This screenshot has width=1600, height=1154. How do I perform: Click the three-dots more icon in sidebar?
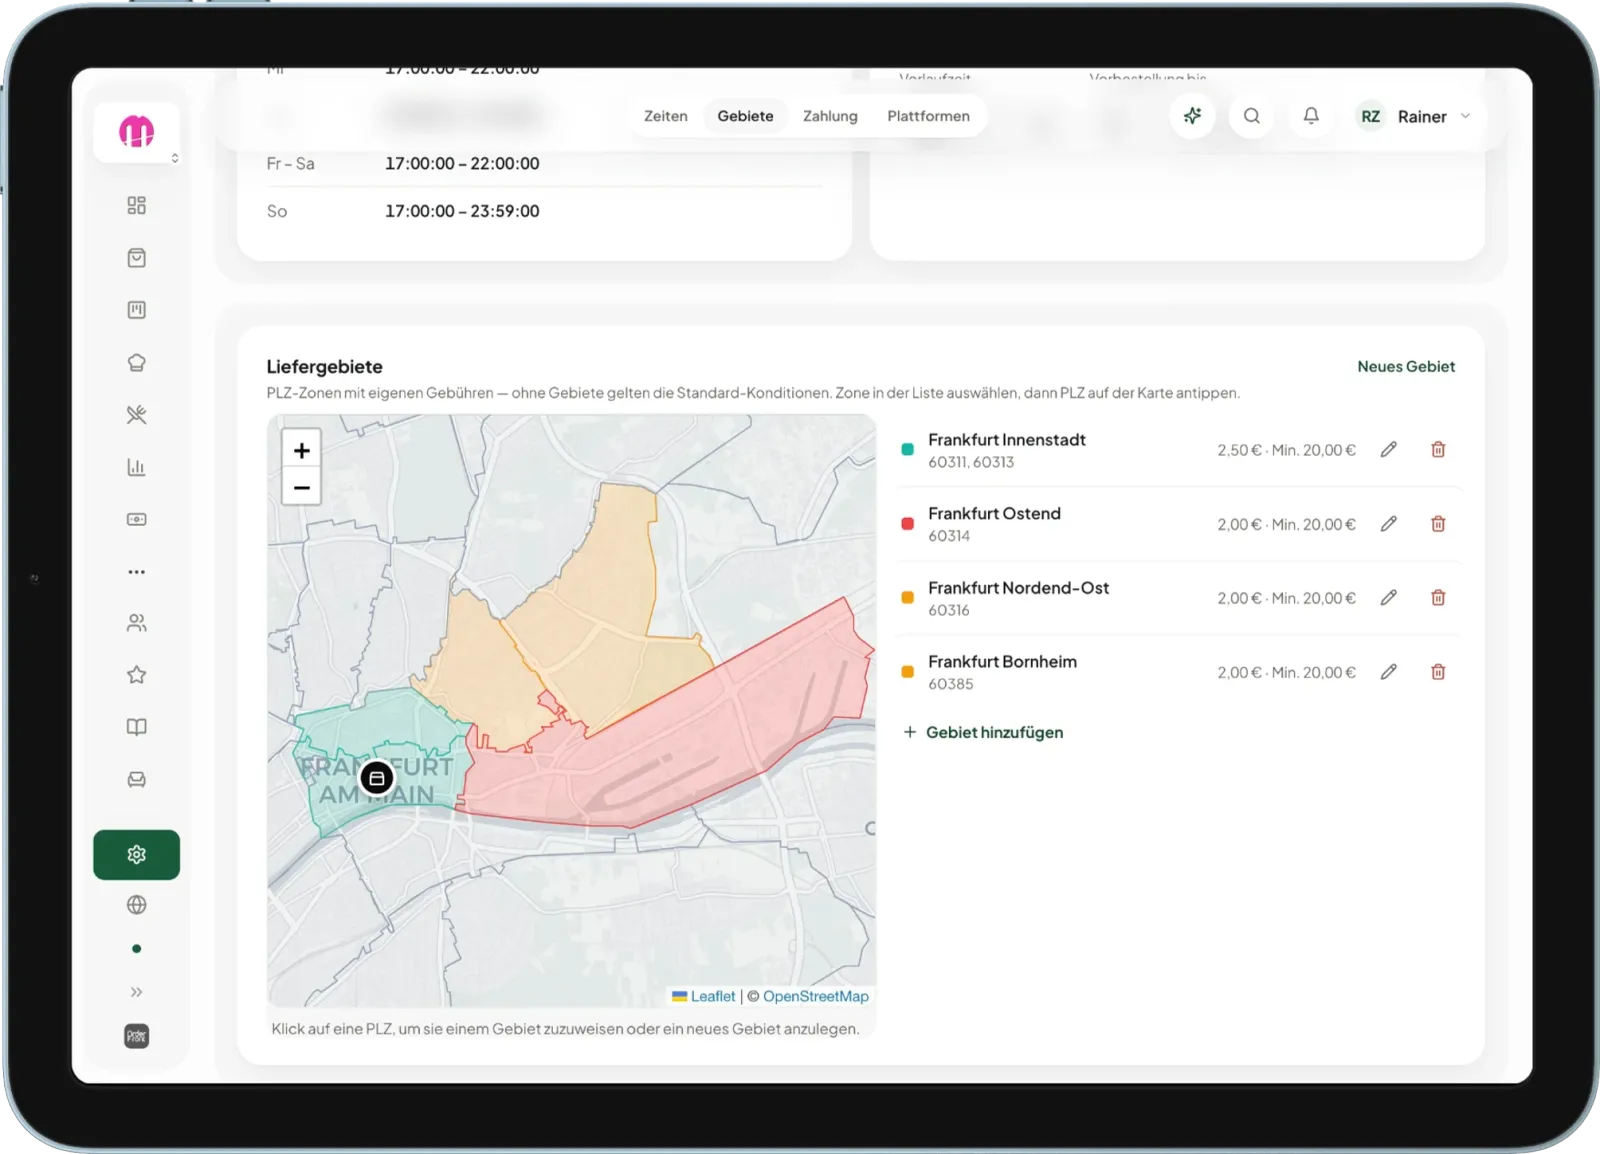tap(137, 572)
